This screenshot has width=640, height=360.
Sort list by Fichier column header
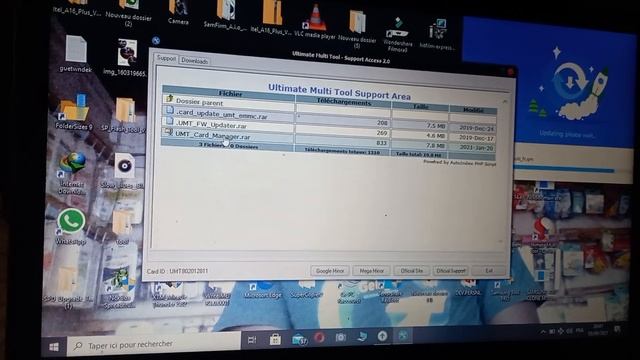(x=230, y=93)
